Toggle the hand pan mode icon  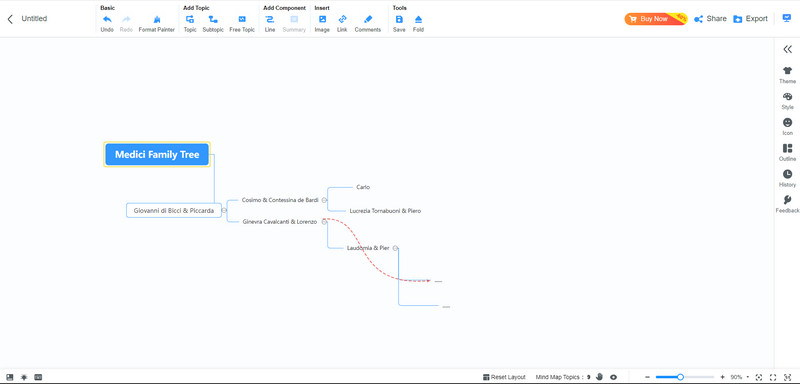tap(600, 377)
